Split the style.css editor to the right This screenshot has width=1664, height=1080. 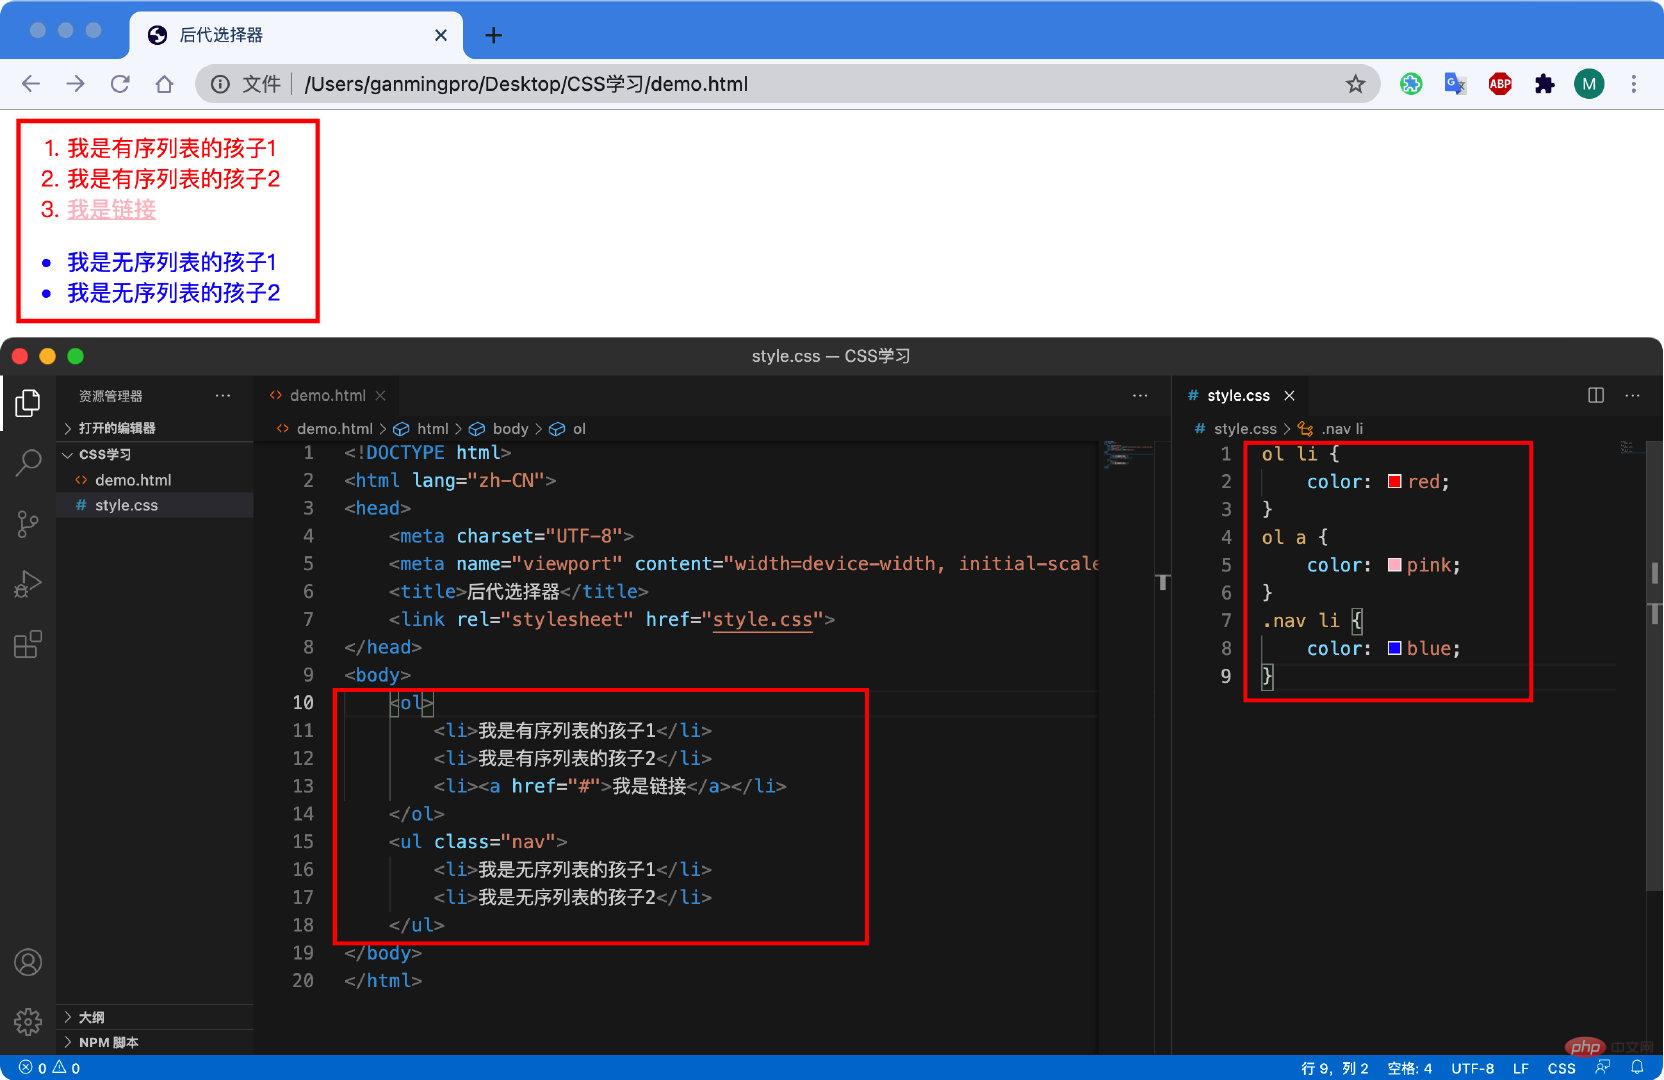point(1596,395)
